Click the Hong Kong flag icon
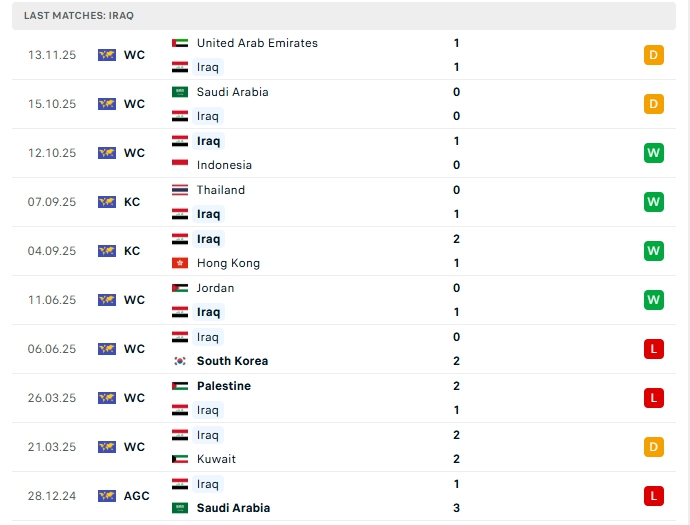The width and height of the screenshot is (690, 525). pos(180,263)
